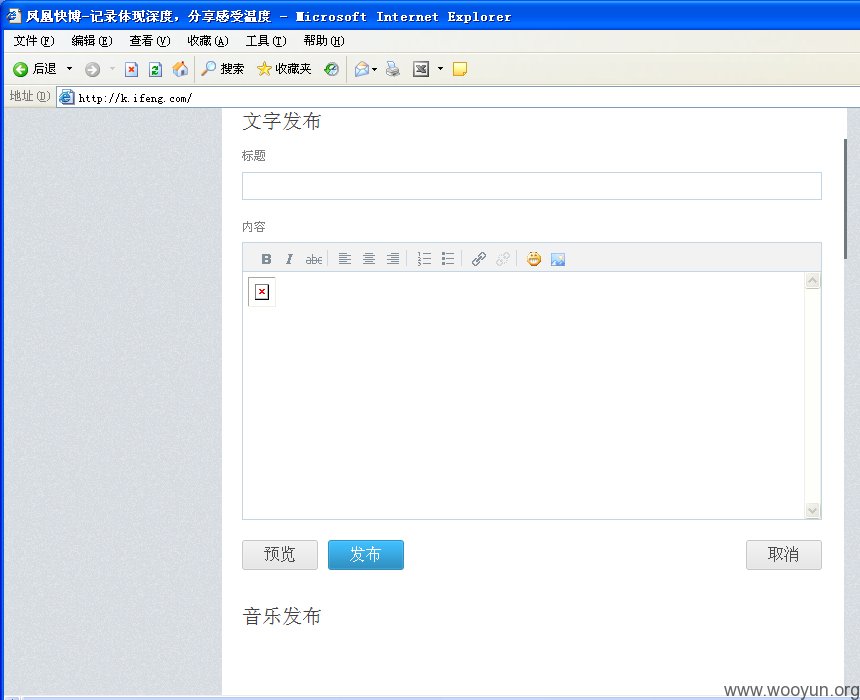This screenshot has height=700, width=860.
Task: Expand the Forward button history dropdown arrow
Action: tap(112, 69)
